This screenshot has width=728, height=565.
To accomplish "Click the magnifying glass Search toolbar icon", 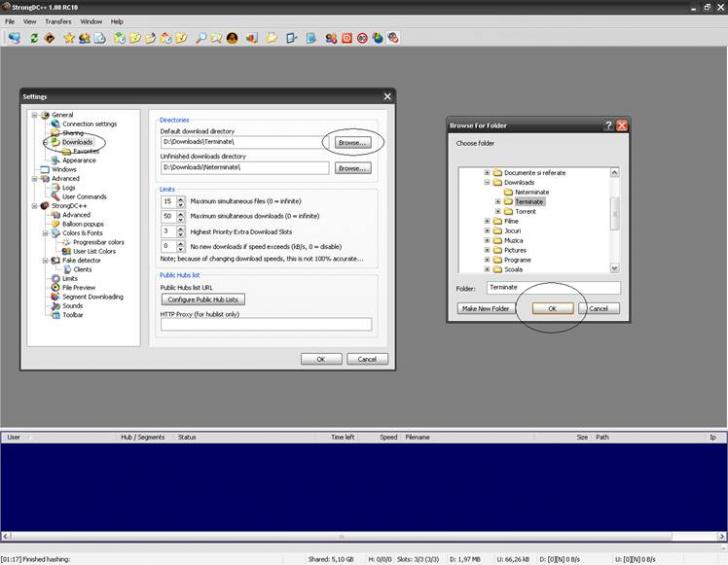I will click(x=201, y=38).
